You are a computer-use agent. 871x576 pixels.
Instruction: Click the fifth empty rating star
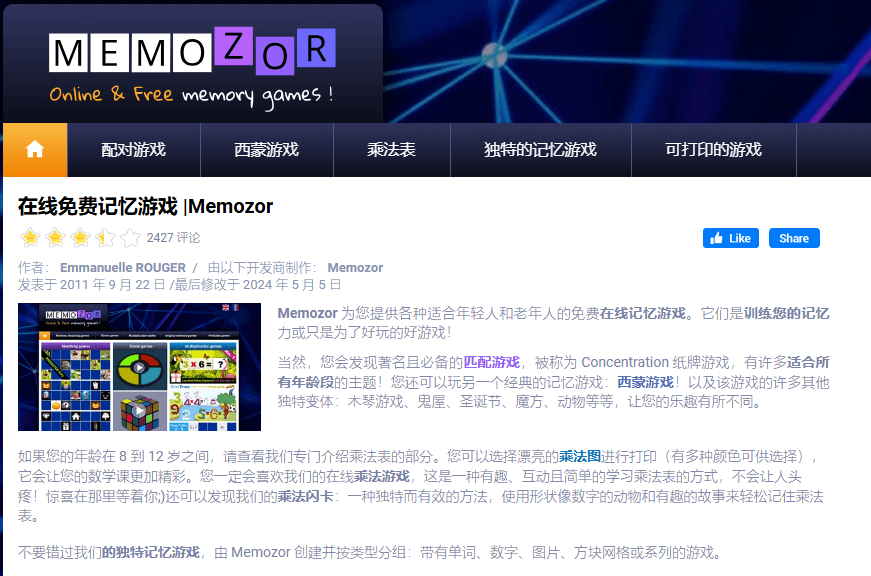pos(130,238)
